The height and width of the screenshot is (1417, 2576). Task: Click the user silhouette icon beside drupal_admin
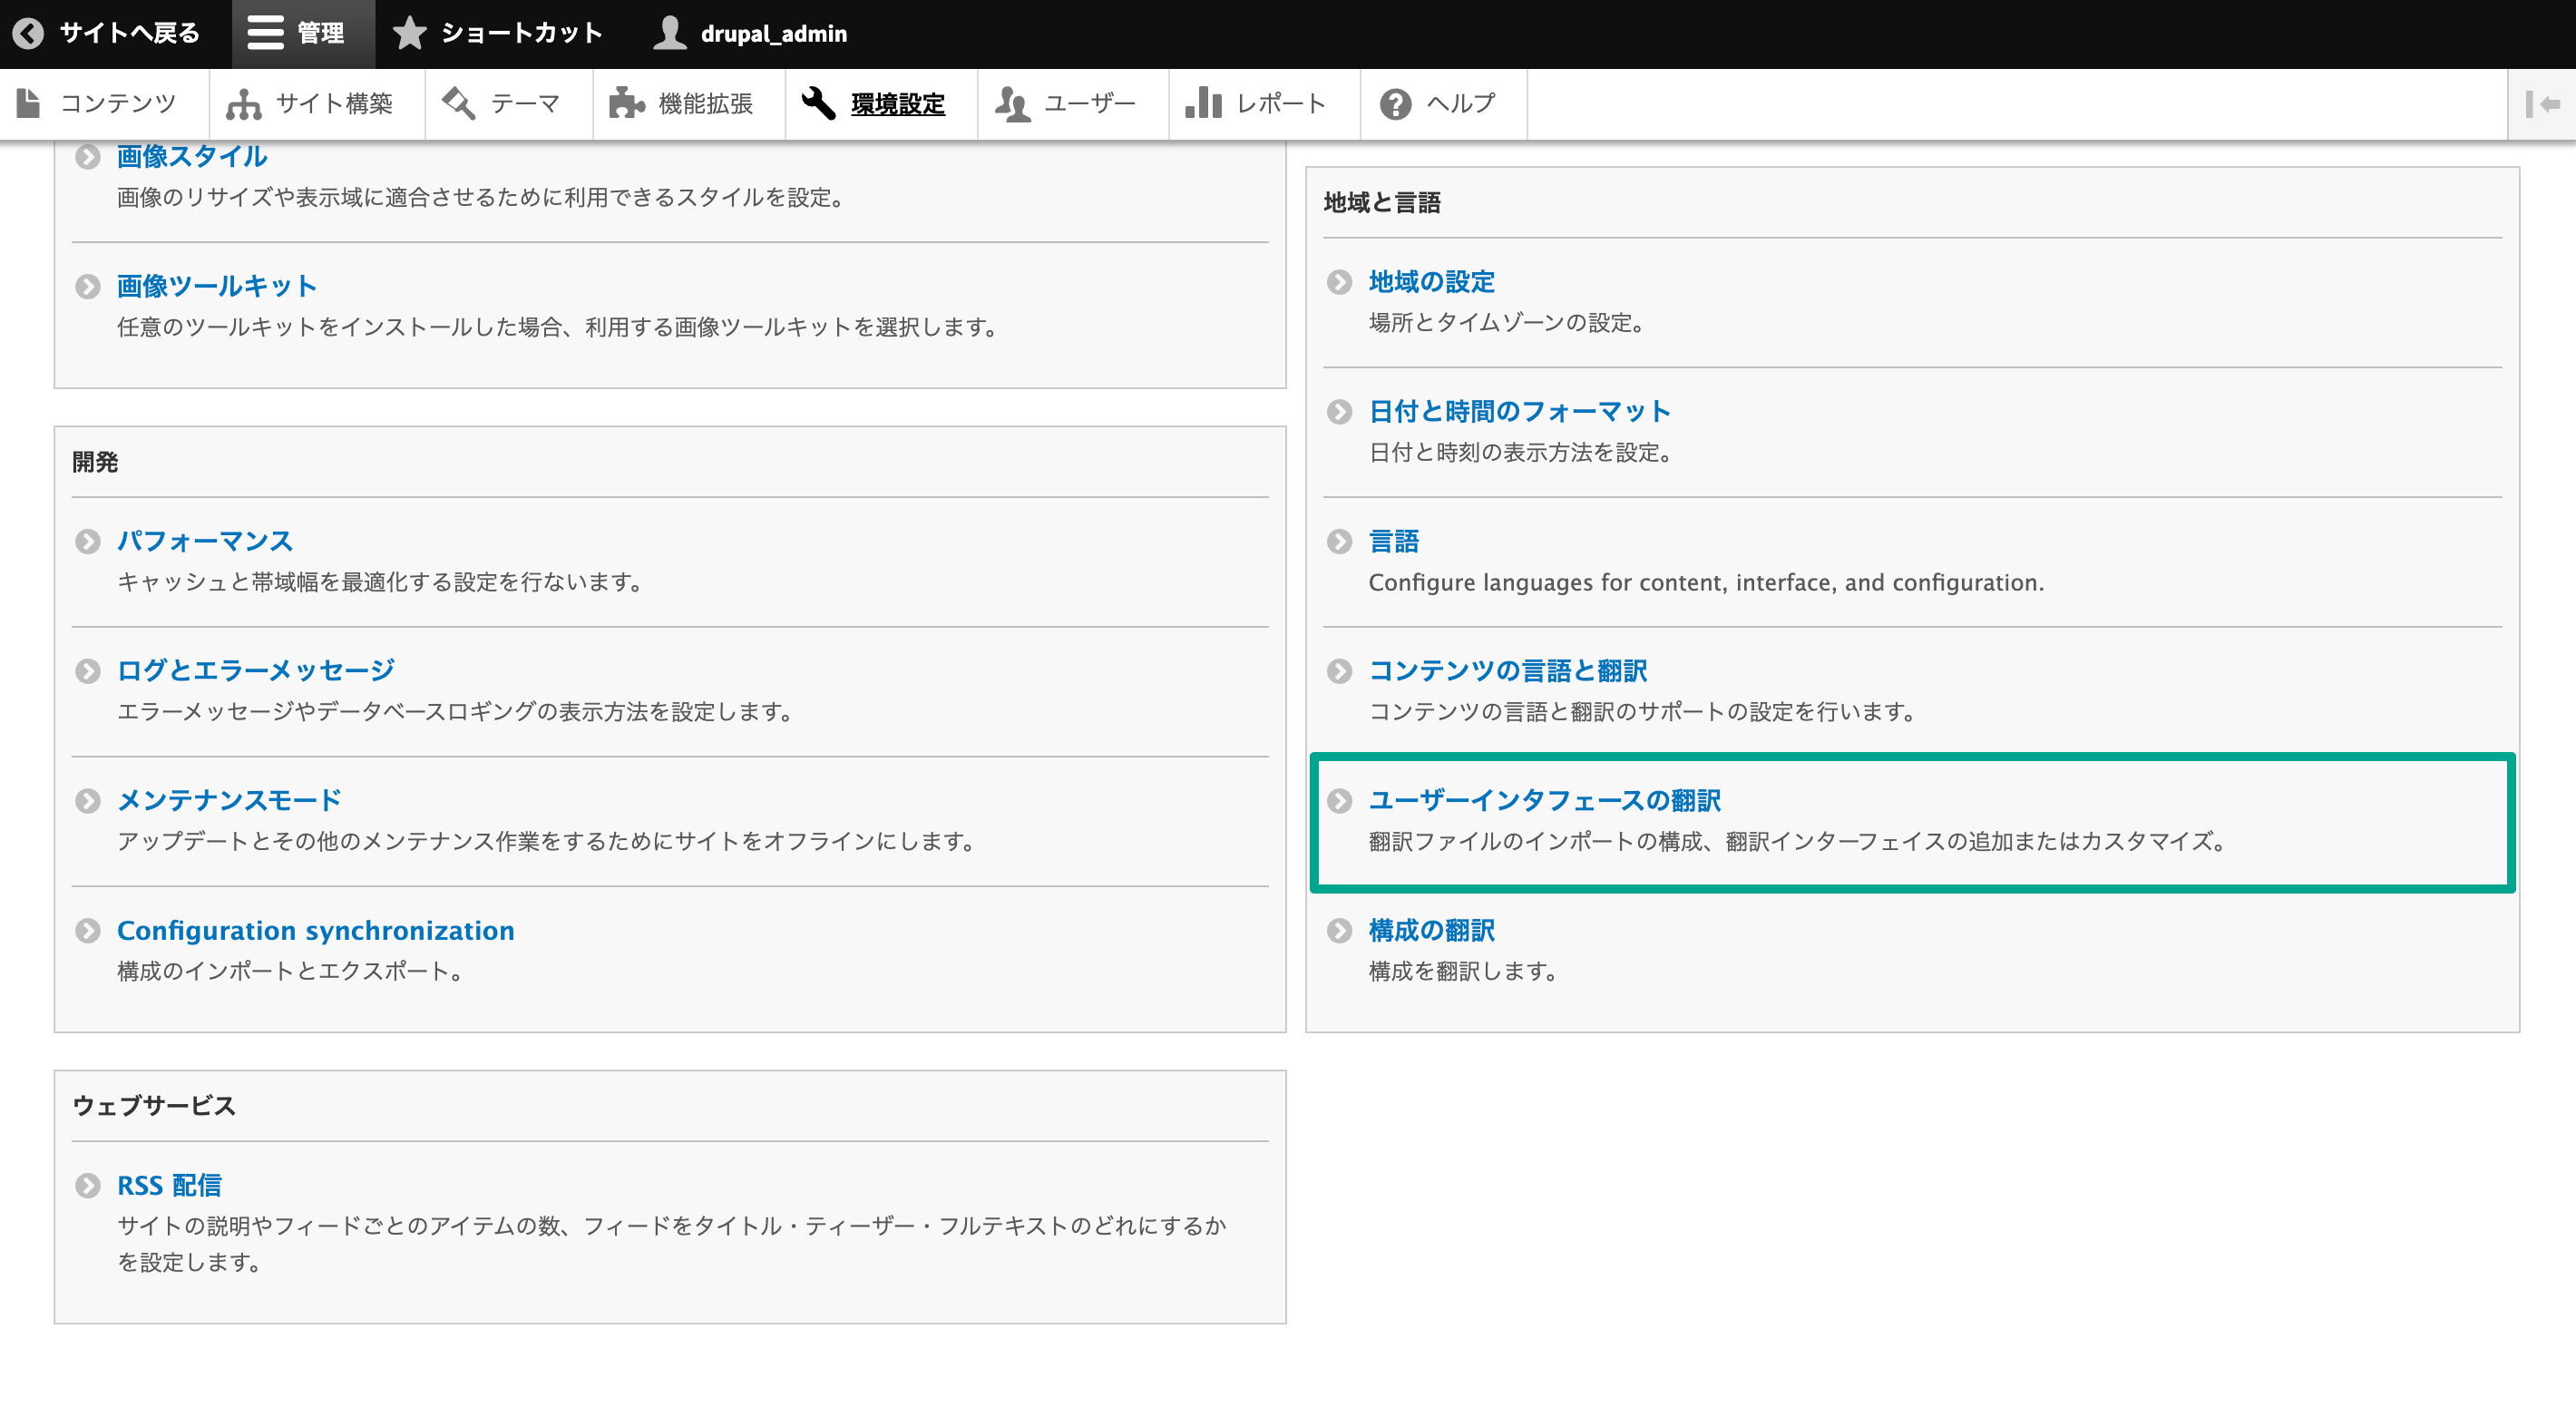click(x=669, y=33)
